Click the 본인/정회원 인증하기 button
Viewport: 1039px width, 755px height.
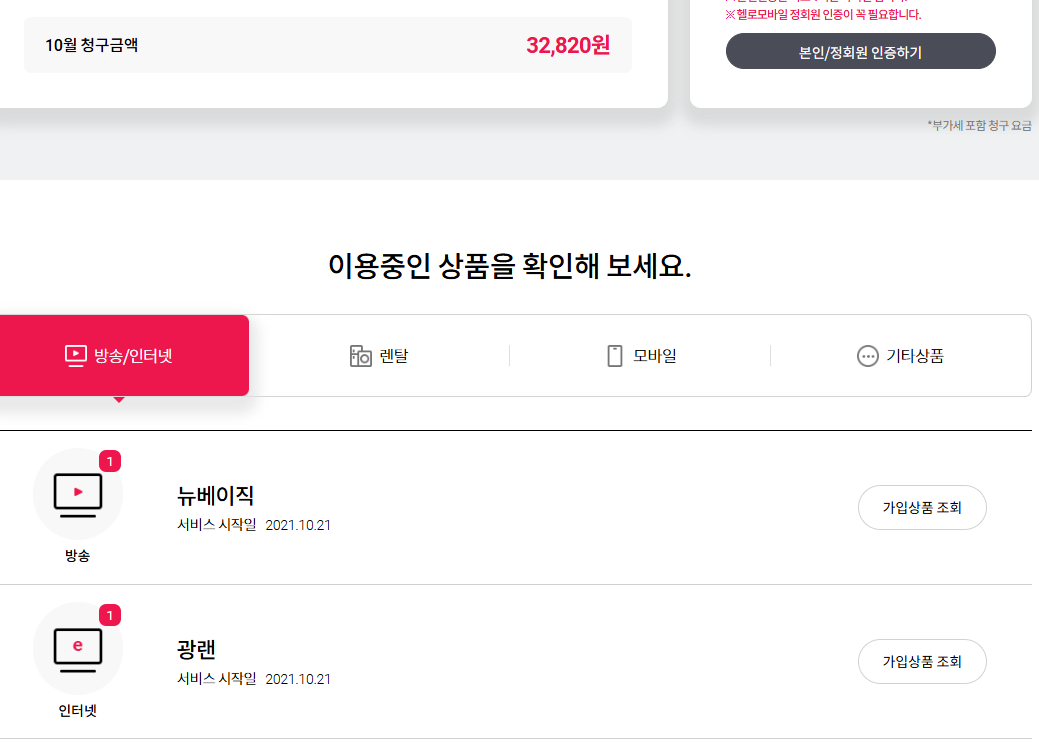tap(861, 52)
